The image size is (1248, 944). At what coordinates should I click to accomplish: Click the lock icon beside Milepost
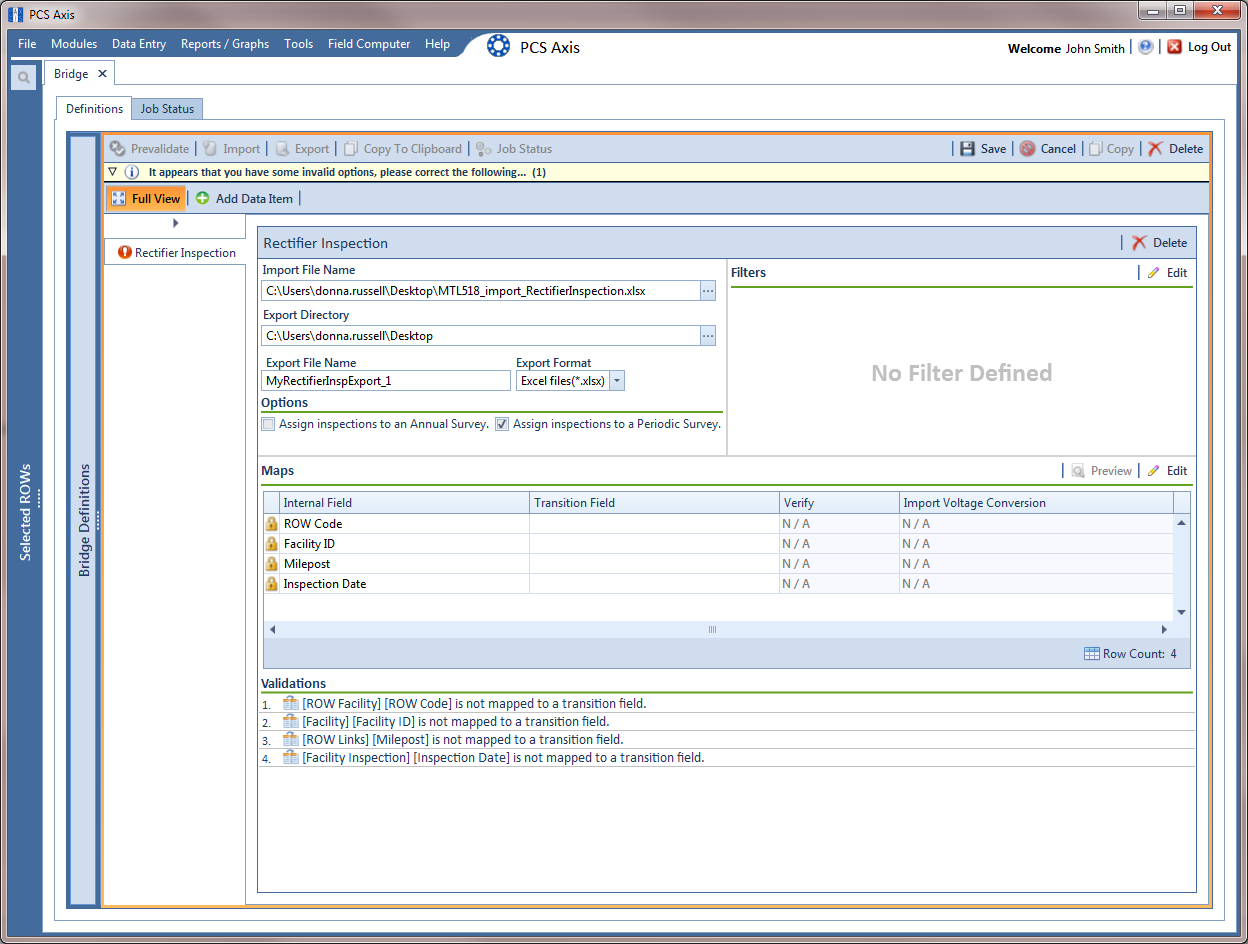pos(271,564)
